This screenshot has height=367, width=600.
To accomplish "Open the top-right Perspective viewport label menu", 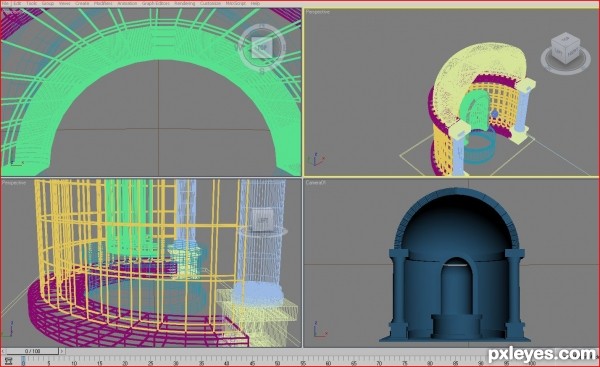I will 317,12.
